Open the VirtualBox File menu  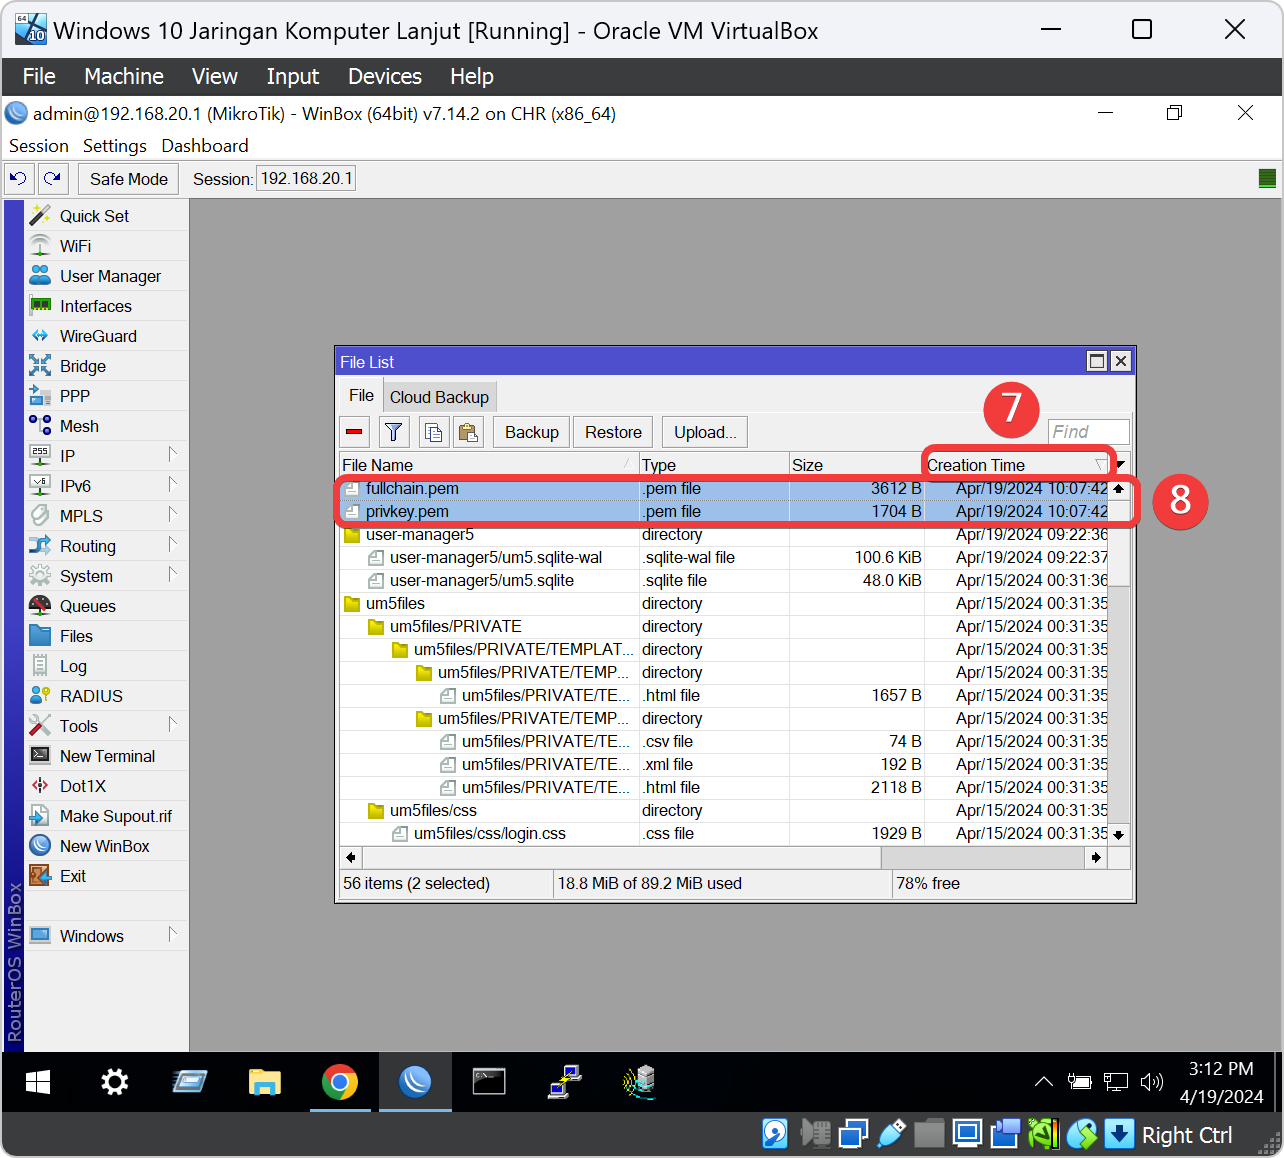click(39, 77)
